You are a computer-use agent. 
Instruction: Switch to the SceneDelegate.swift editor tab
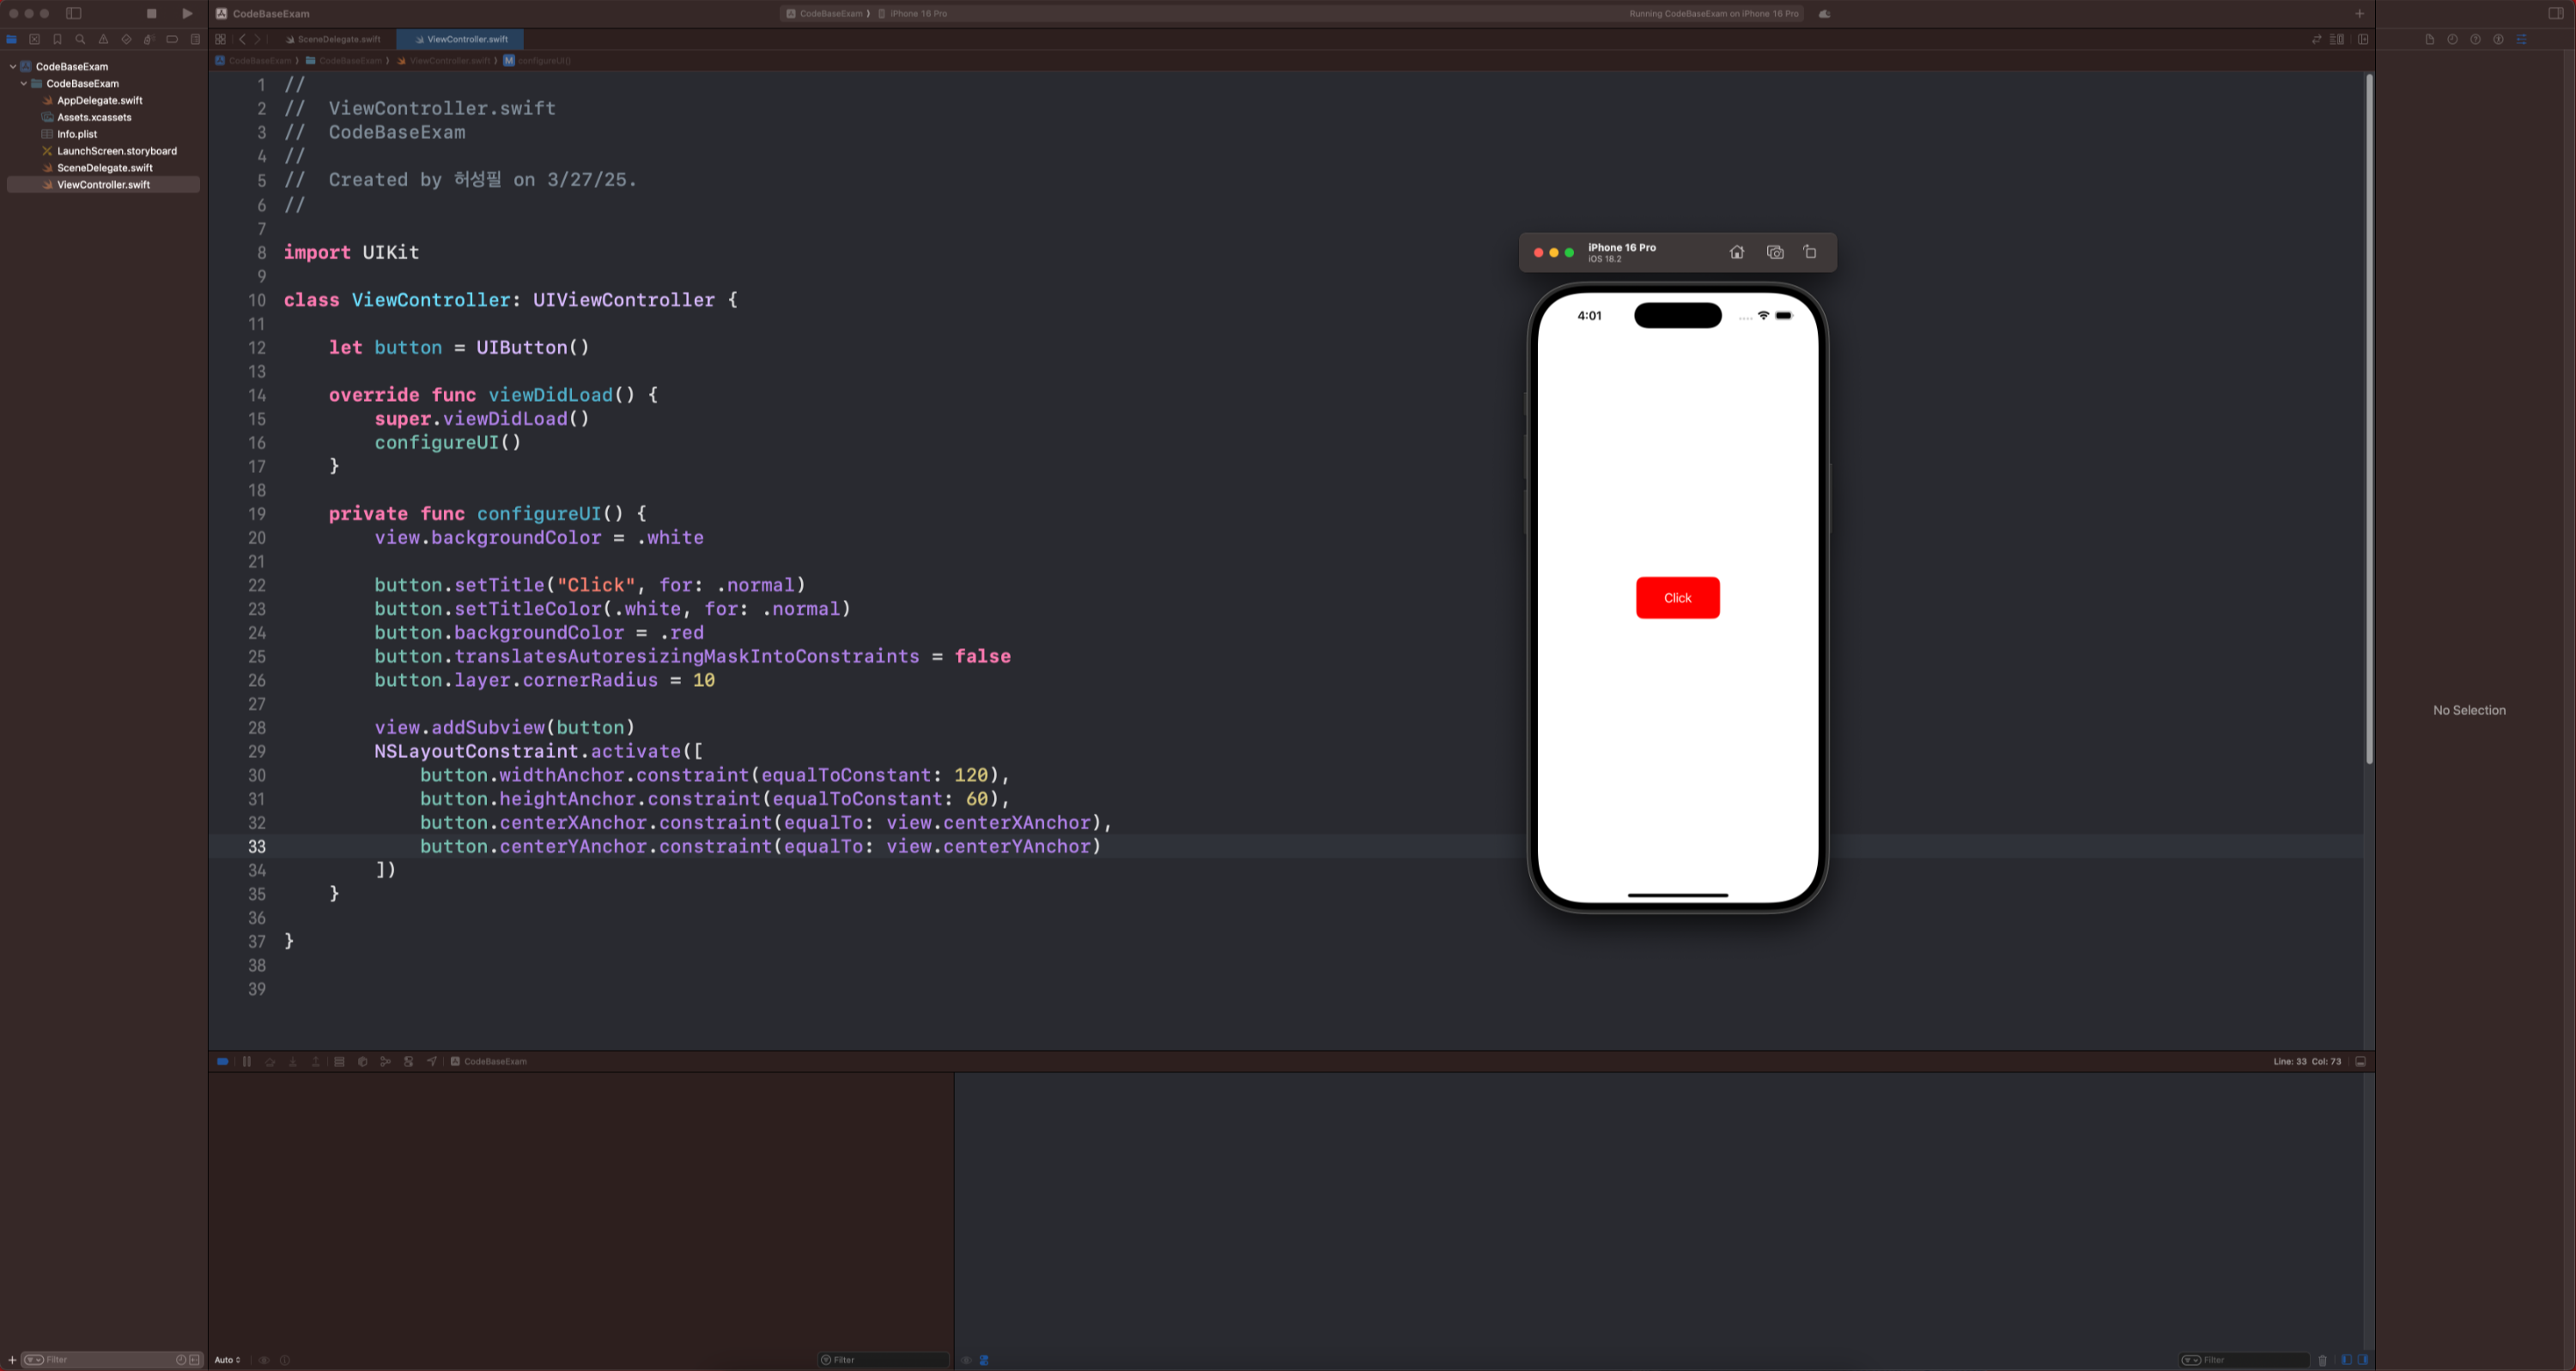[x=333, y=40]
